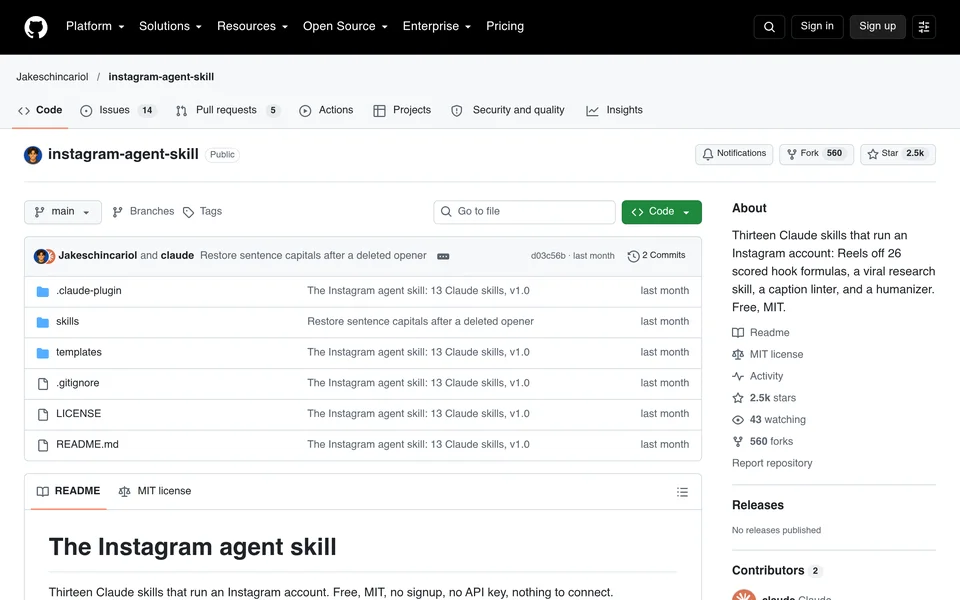The height and width of the screenshot is (600, 960).
Task: Switch to the Projects tab
Action: coord(402,110)
